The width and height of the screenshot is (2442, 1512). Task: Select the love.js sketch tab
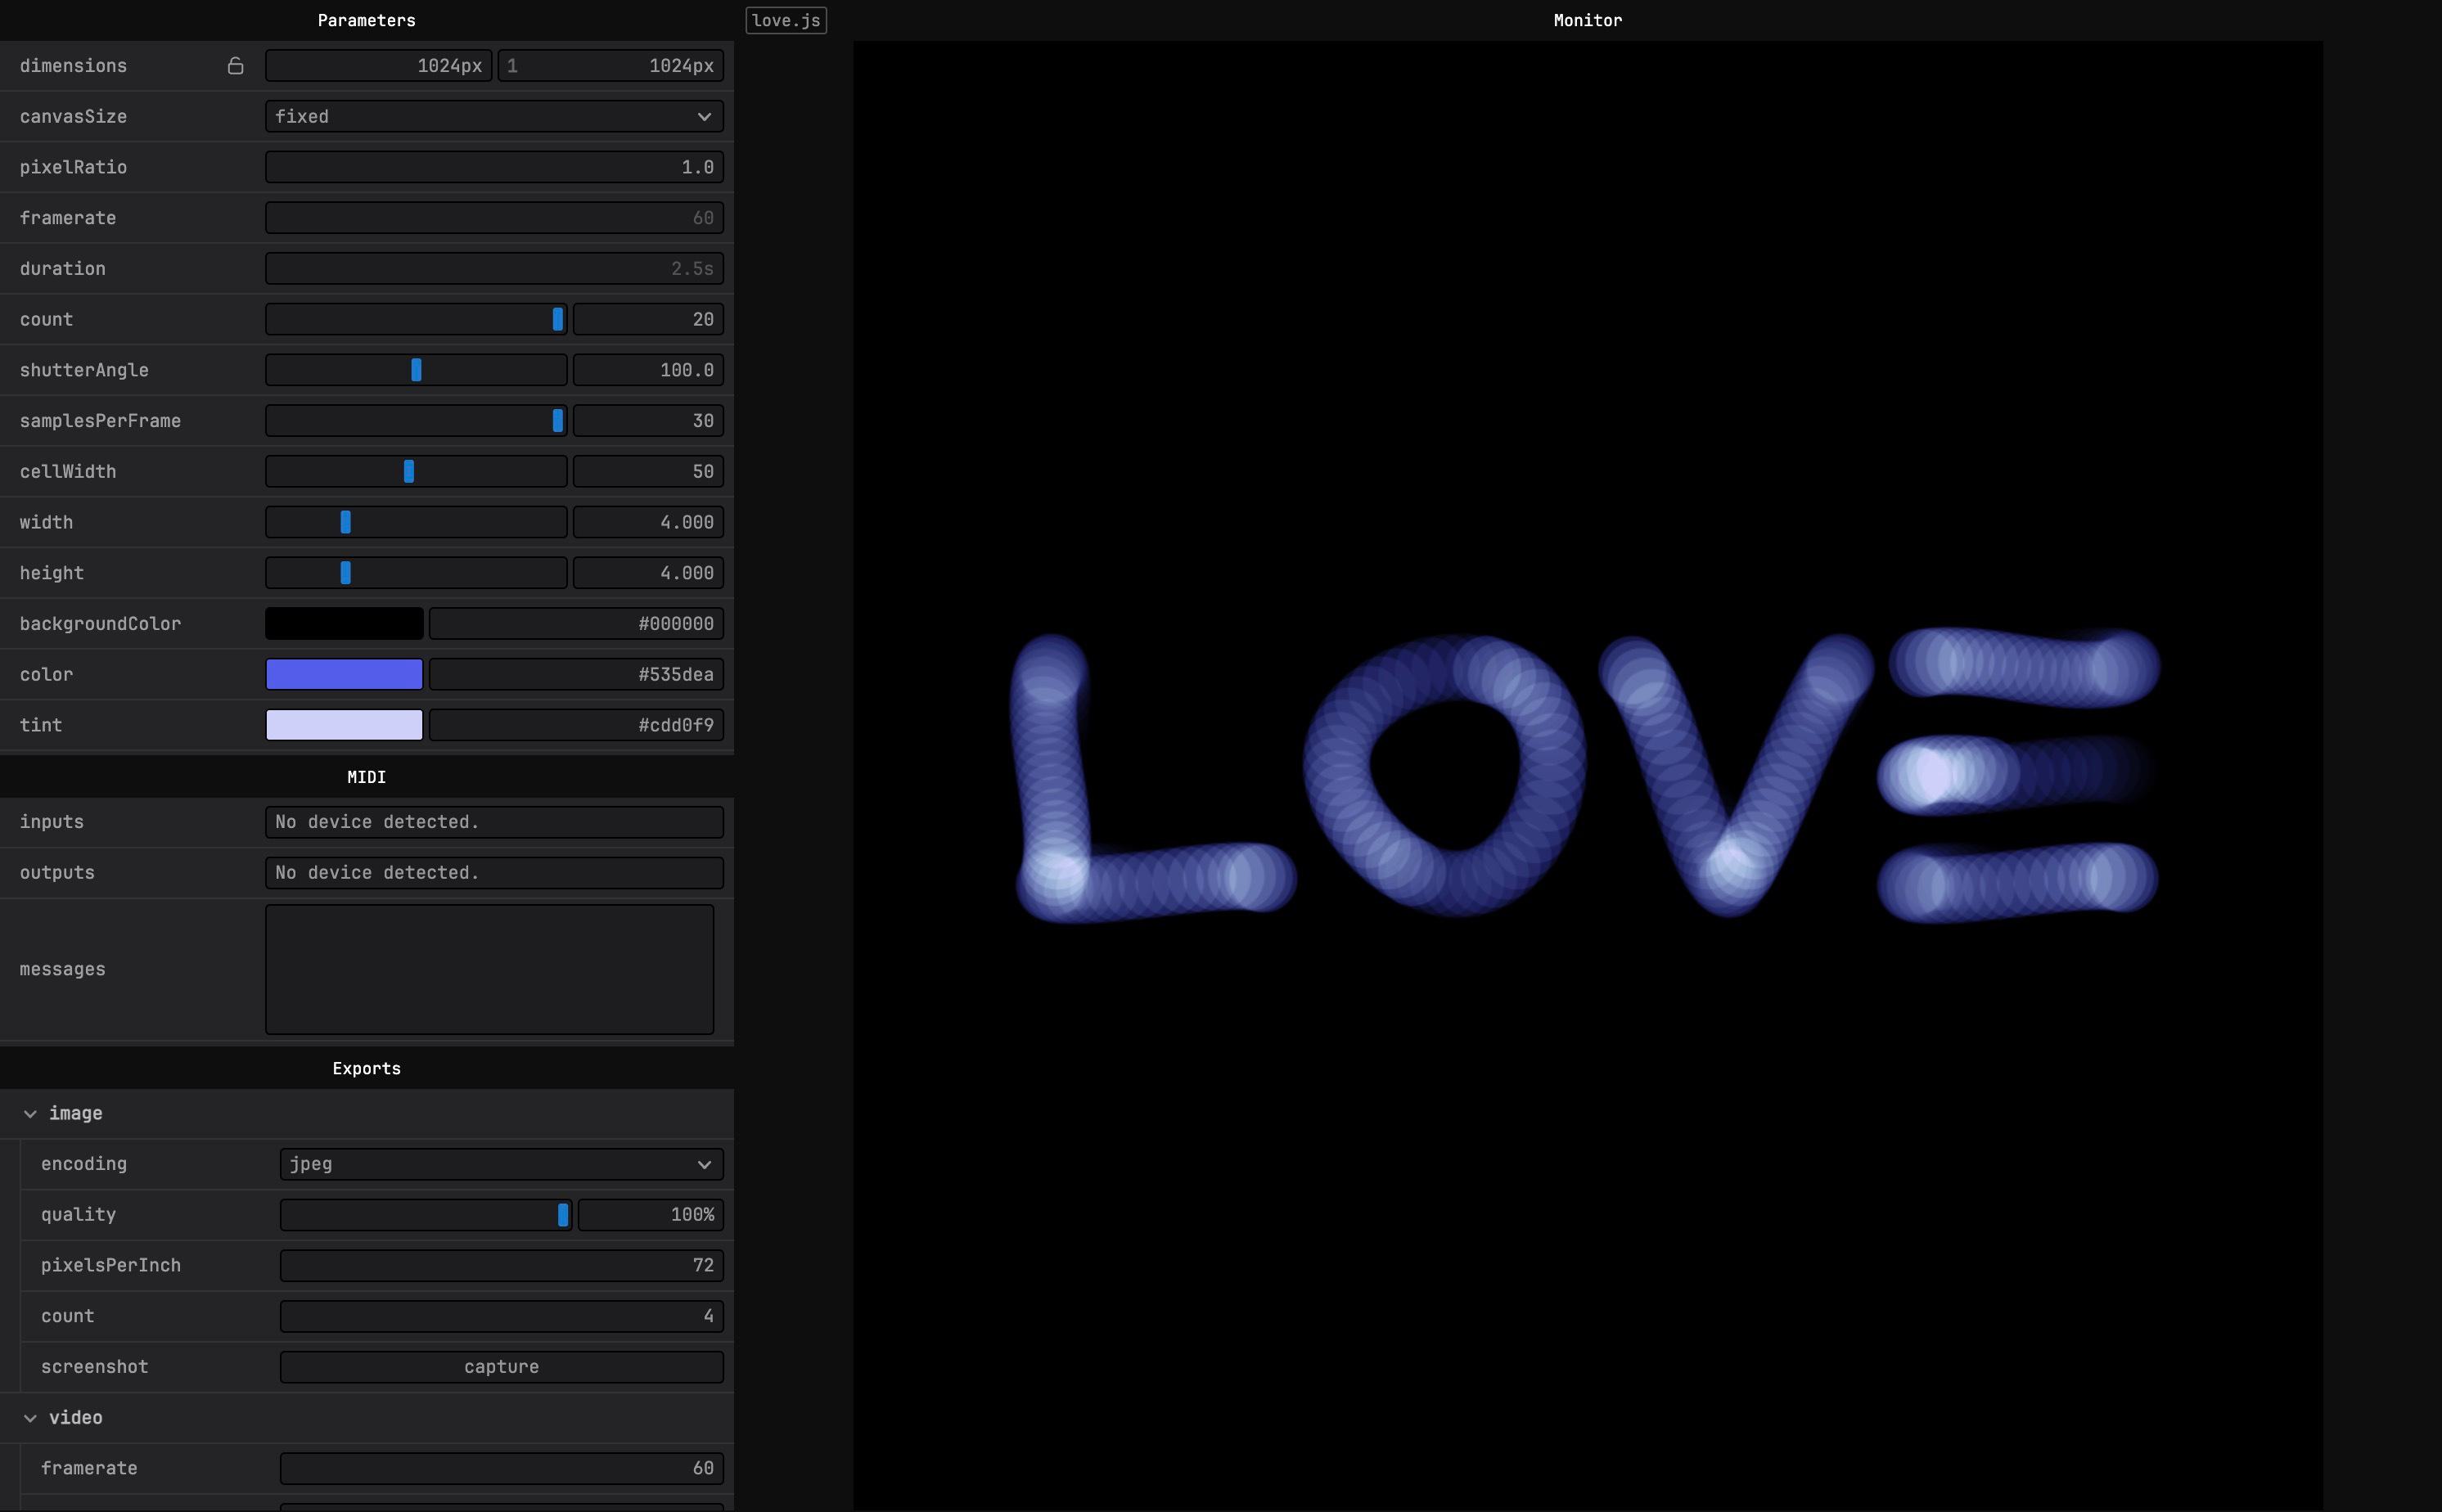click(786, 20)
